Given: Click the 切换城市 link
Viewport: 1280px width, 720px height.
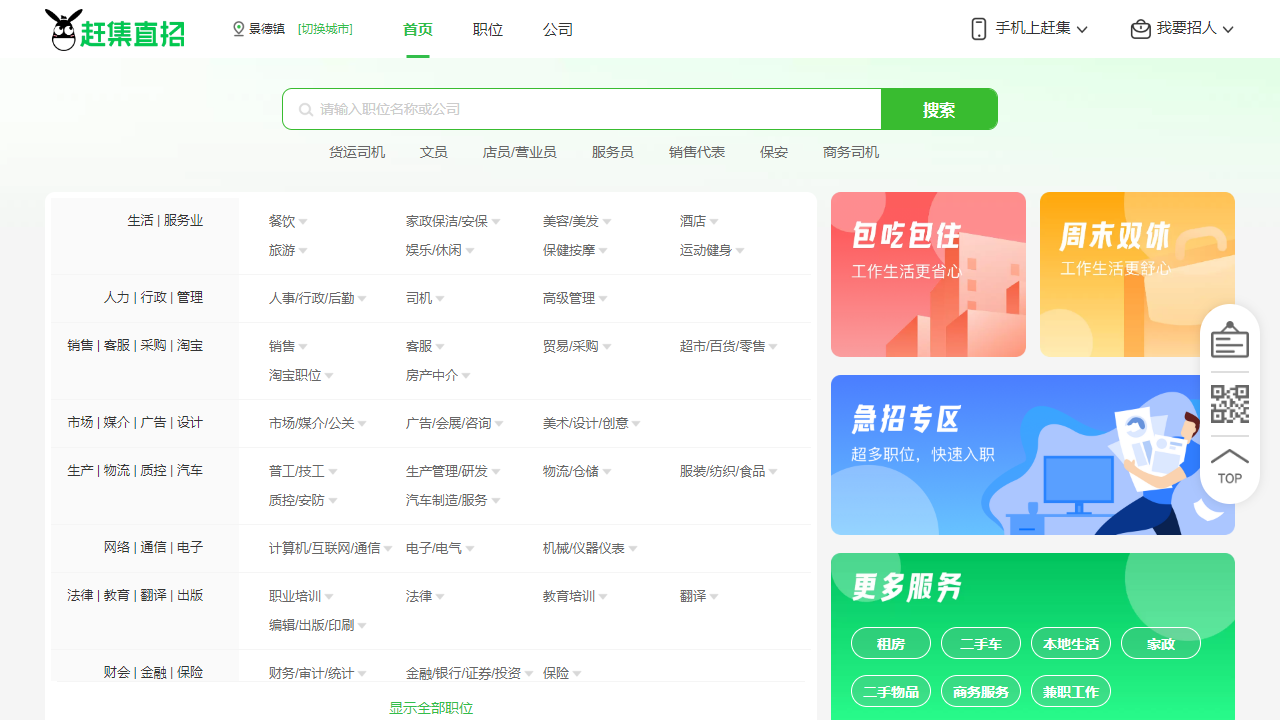Looking at the screenshot, I should pyautogui.click(x=324, y=29).
